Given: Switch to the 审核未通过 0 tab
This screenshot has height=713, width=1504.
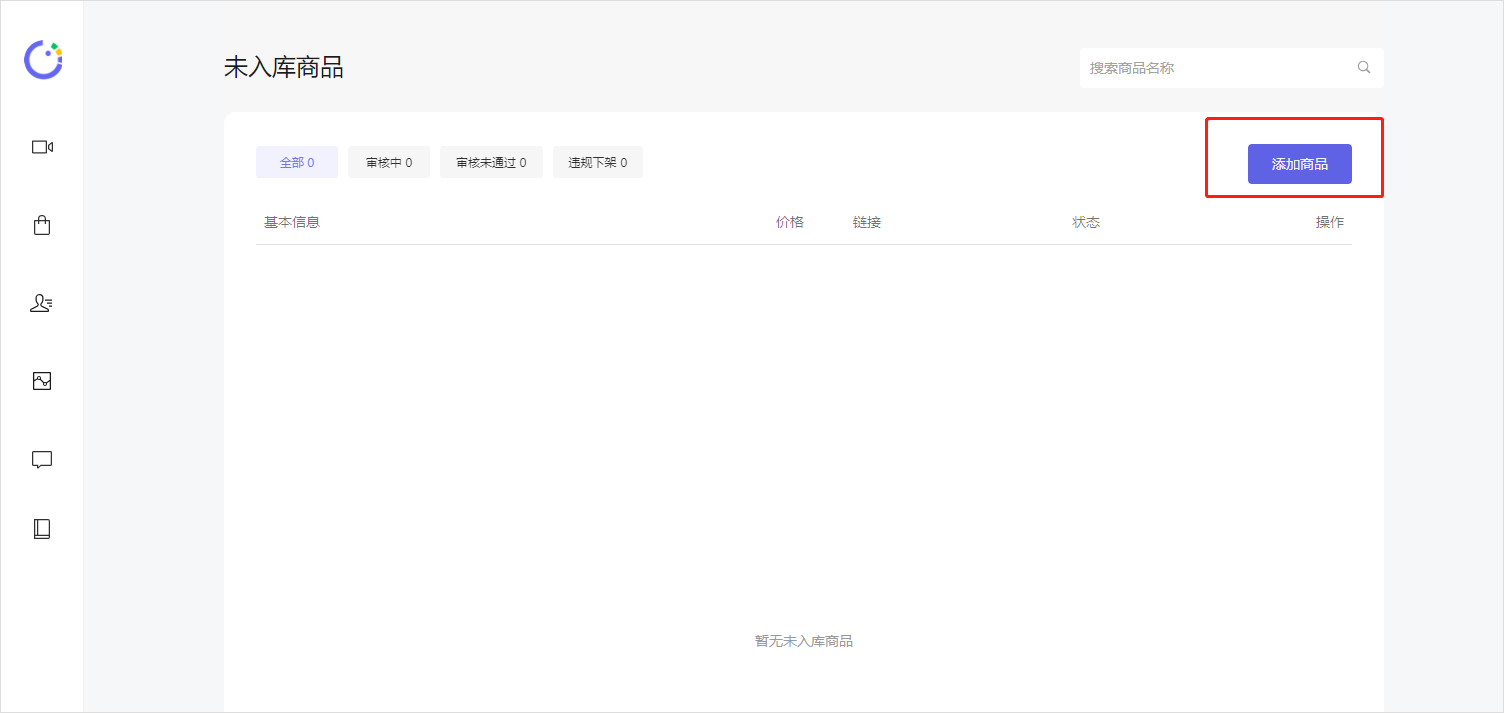Looking at the screenshot, I should click(x=491, y=162).
